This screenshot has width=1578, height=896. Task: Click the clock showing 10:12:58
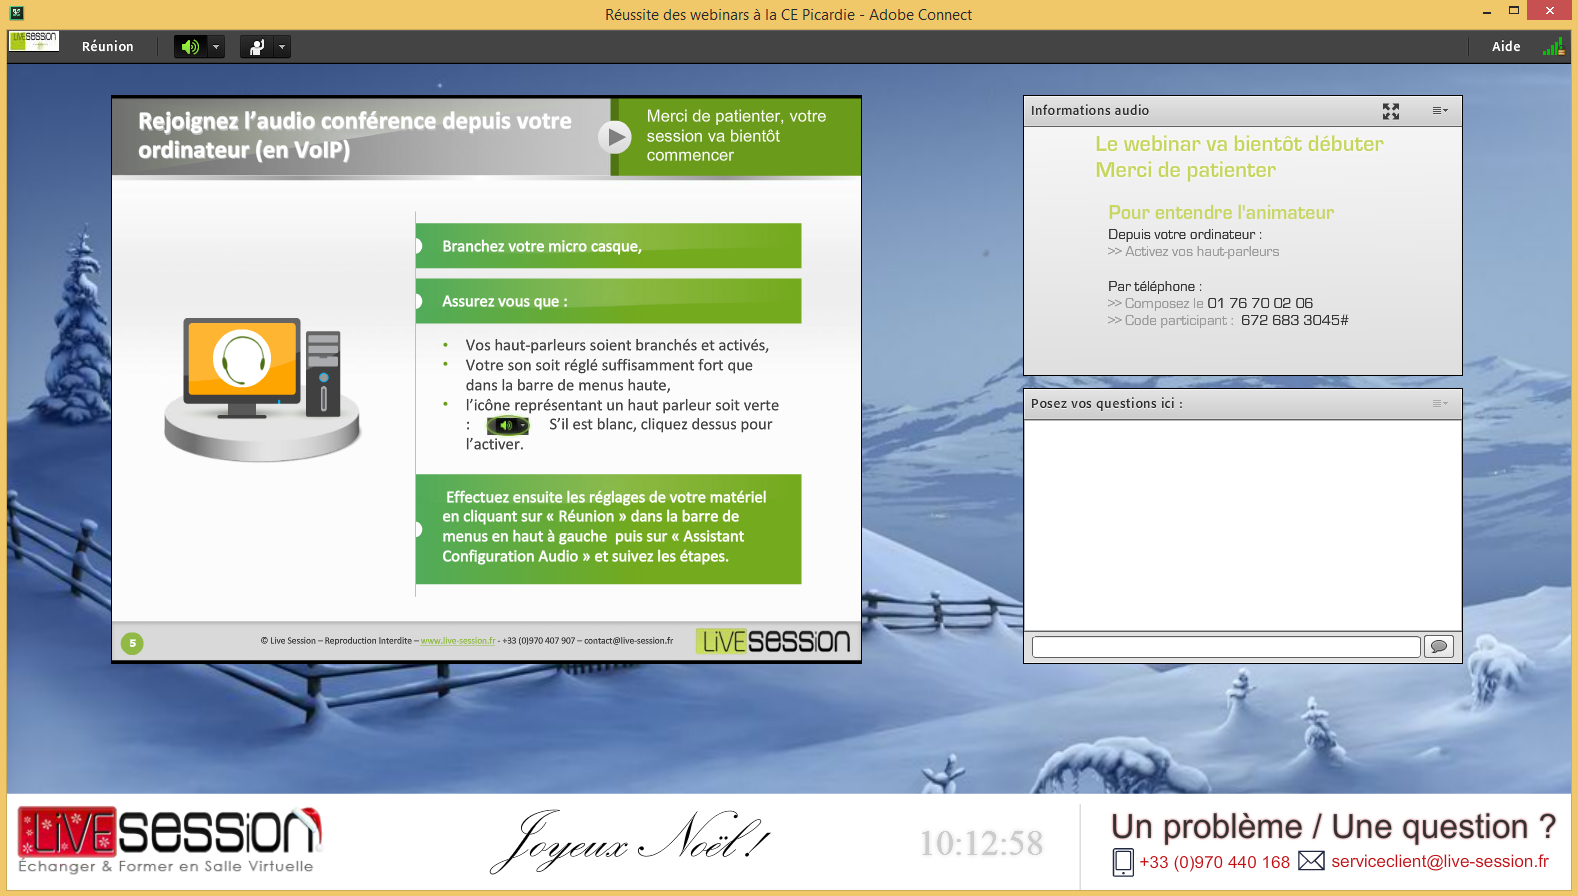pos(981,843)
